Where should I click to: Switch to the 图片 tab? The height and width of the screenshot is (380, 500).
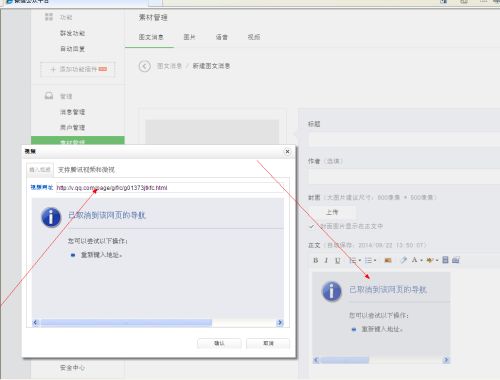(x=189, y=37)
